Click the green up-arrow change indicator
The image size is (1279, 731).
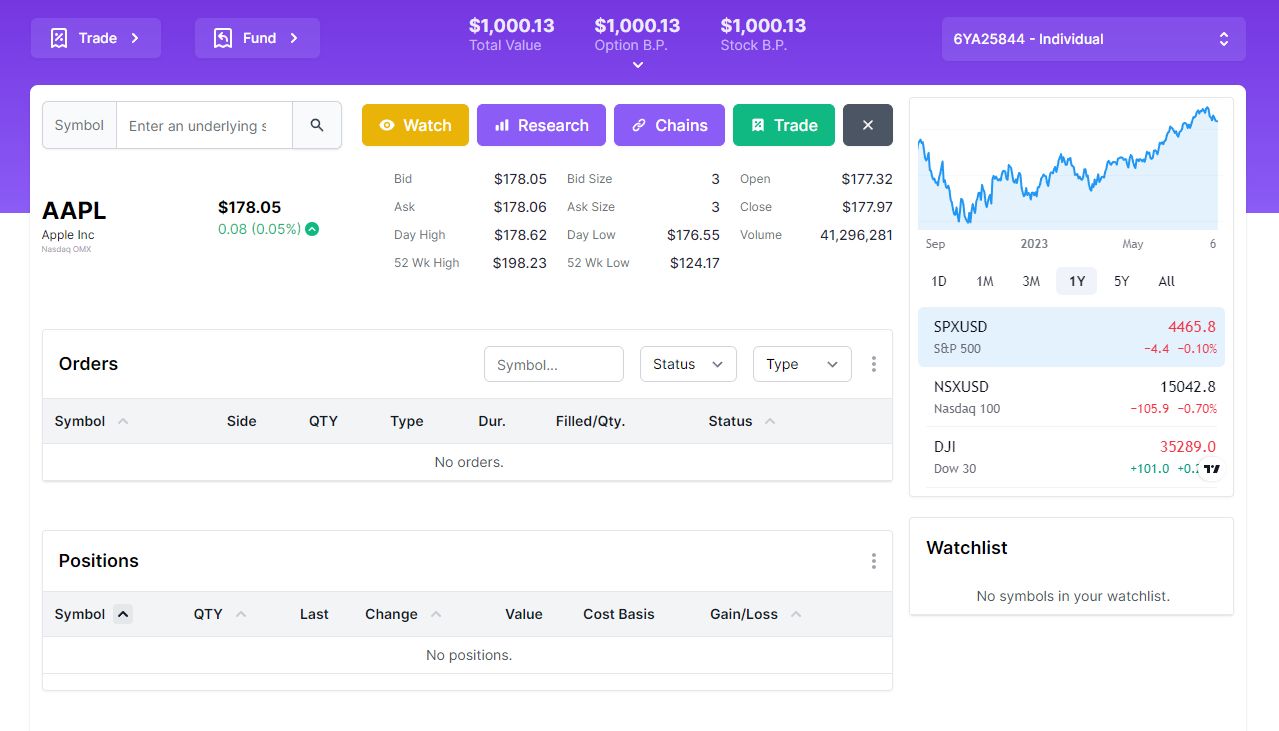click(312, 229)
